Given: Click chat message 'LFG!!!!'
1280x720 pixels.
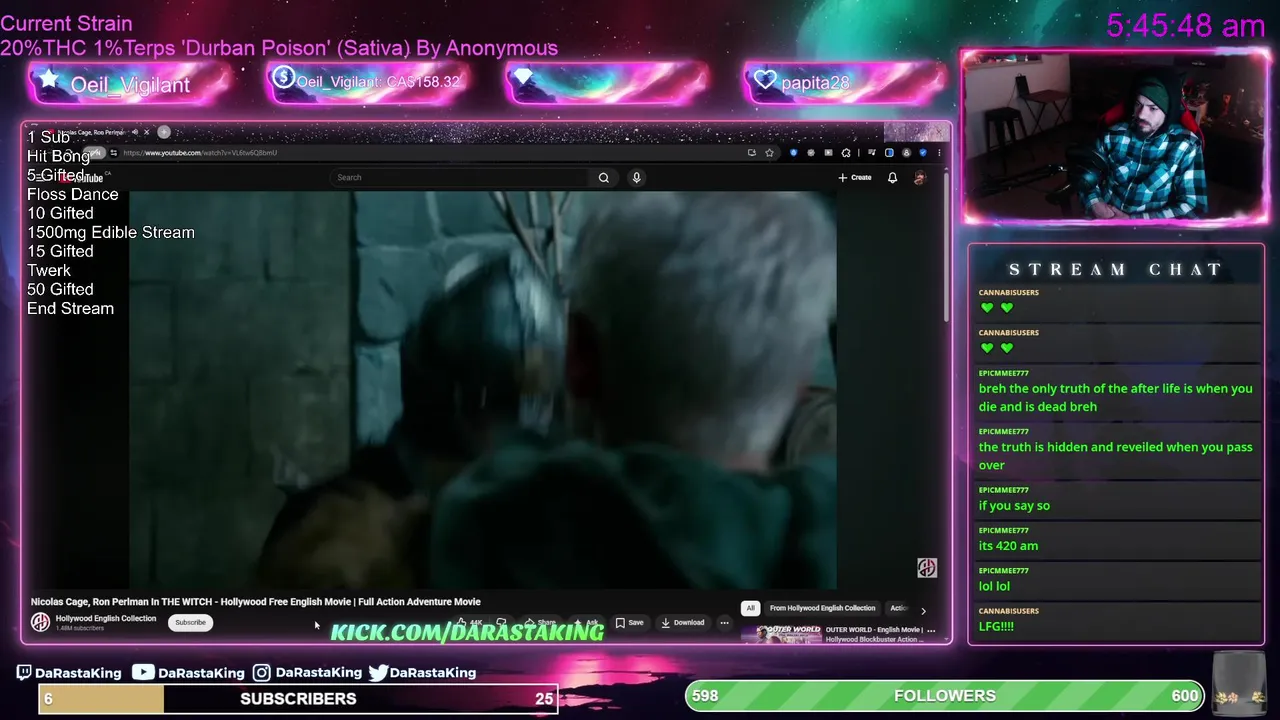Looking at the screenshot, I should click(996, 626).
